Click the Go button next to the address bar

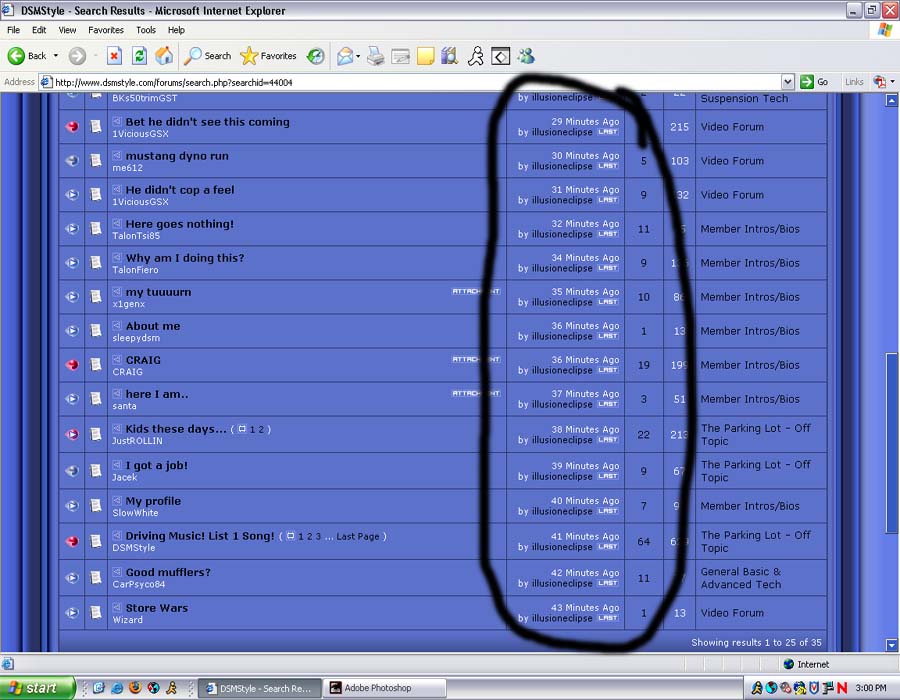(815, 82)
